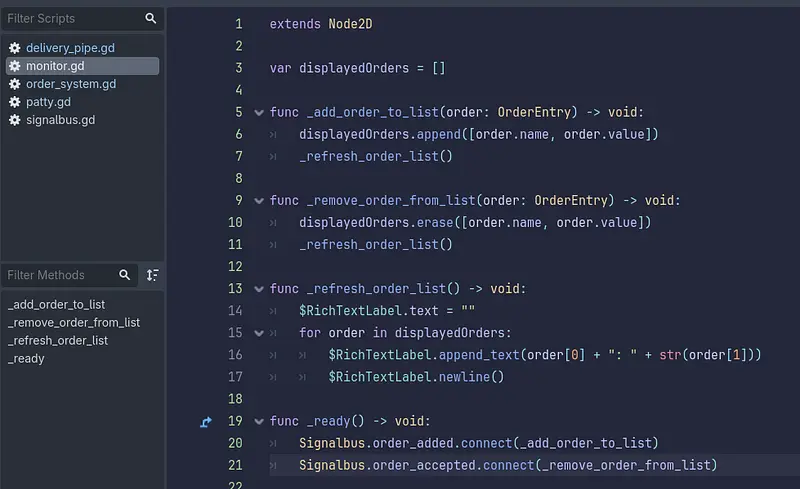
Task: Select signalbus.gd script
Action: [60, 120]
